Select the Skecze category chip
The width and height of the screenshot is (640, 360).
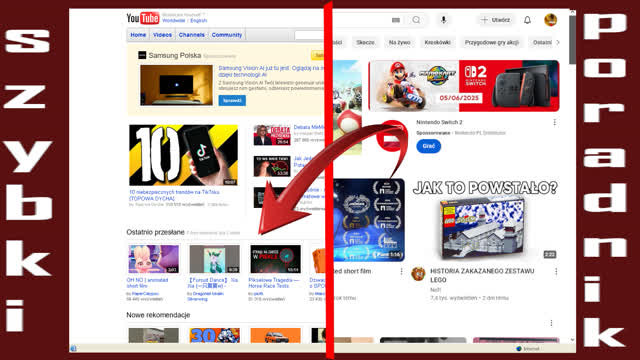[365, 42]
